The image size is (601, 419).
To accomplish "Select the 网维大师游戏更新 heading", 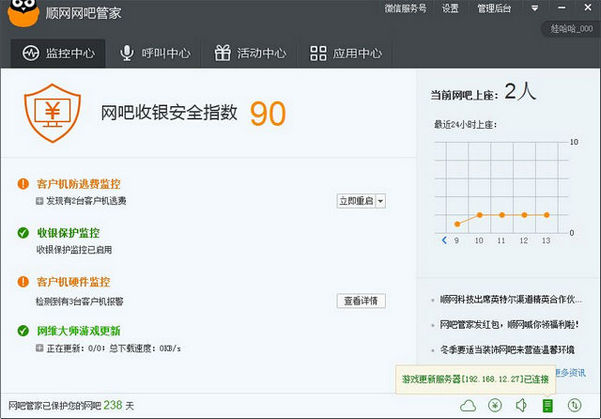I will point(79,330).
